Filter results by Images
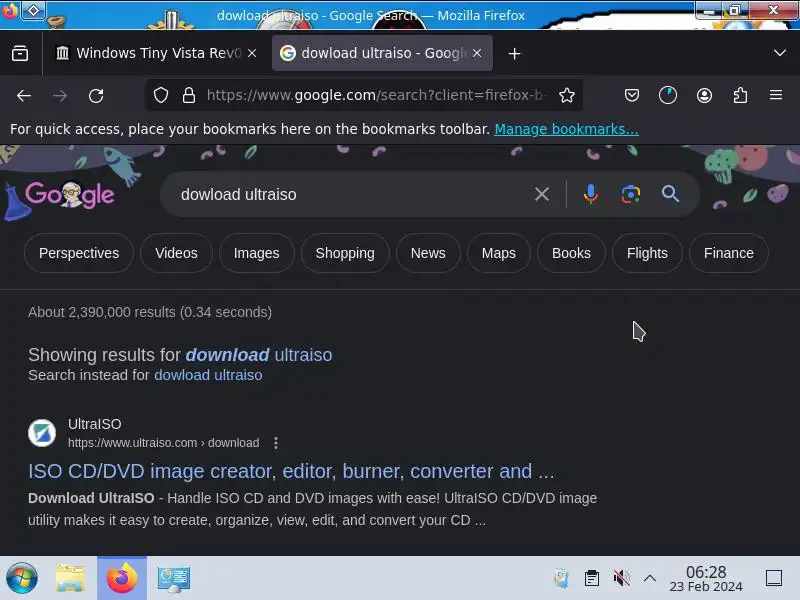 [x=257, y=253]
